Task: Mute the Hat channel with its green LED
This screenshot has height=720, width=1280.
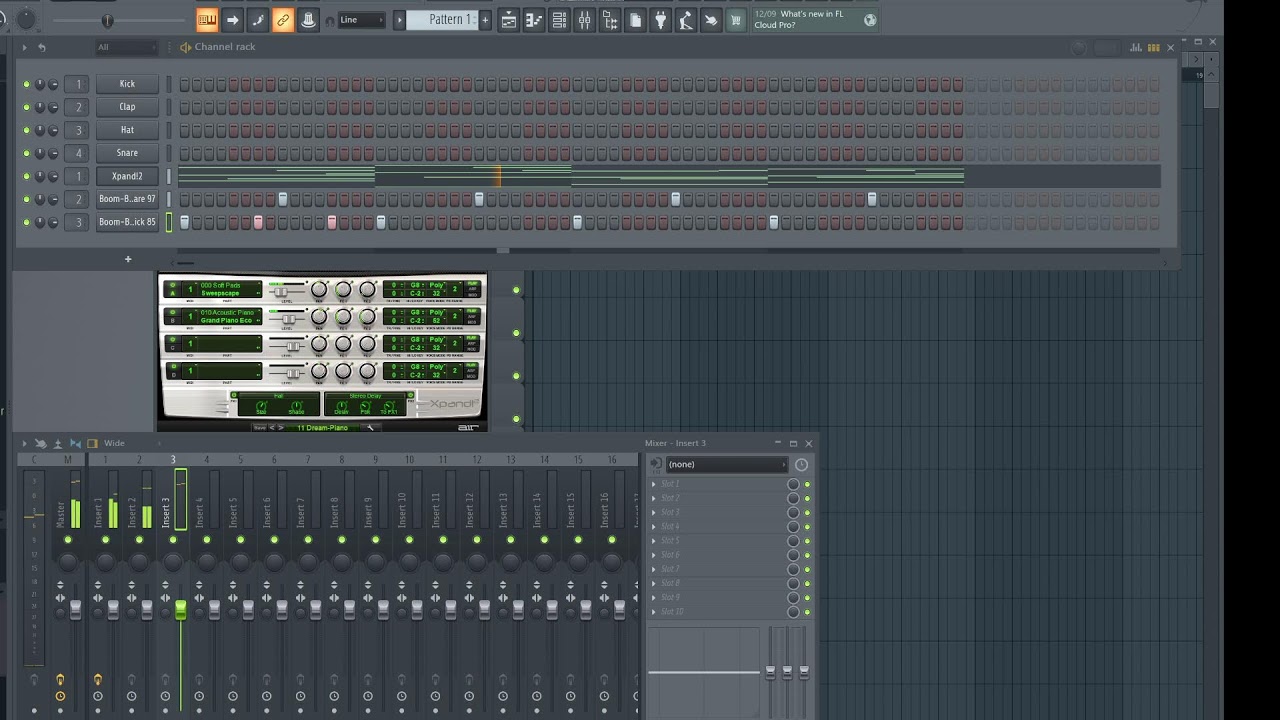Action: [26, 130]
